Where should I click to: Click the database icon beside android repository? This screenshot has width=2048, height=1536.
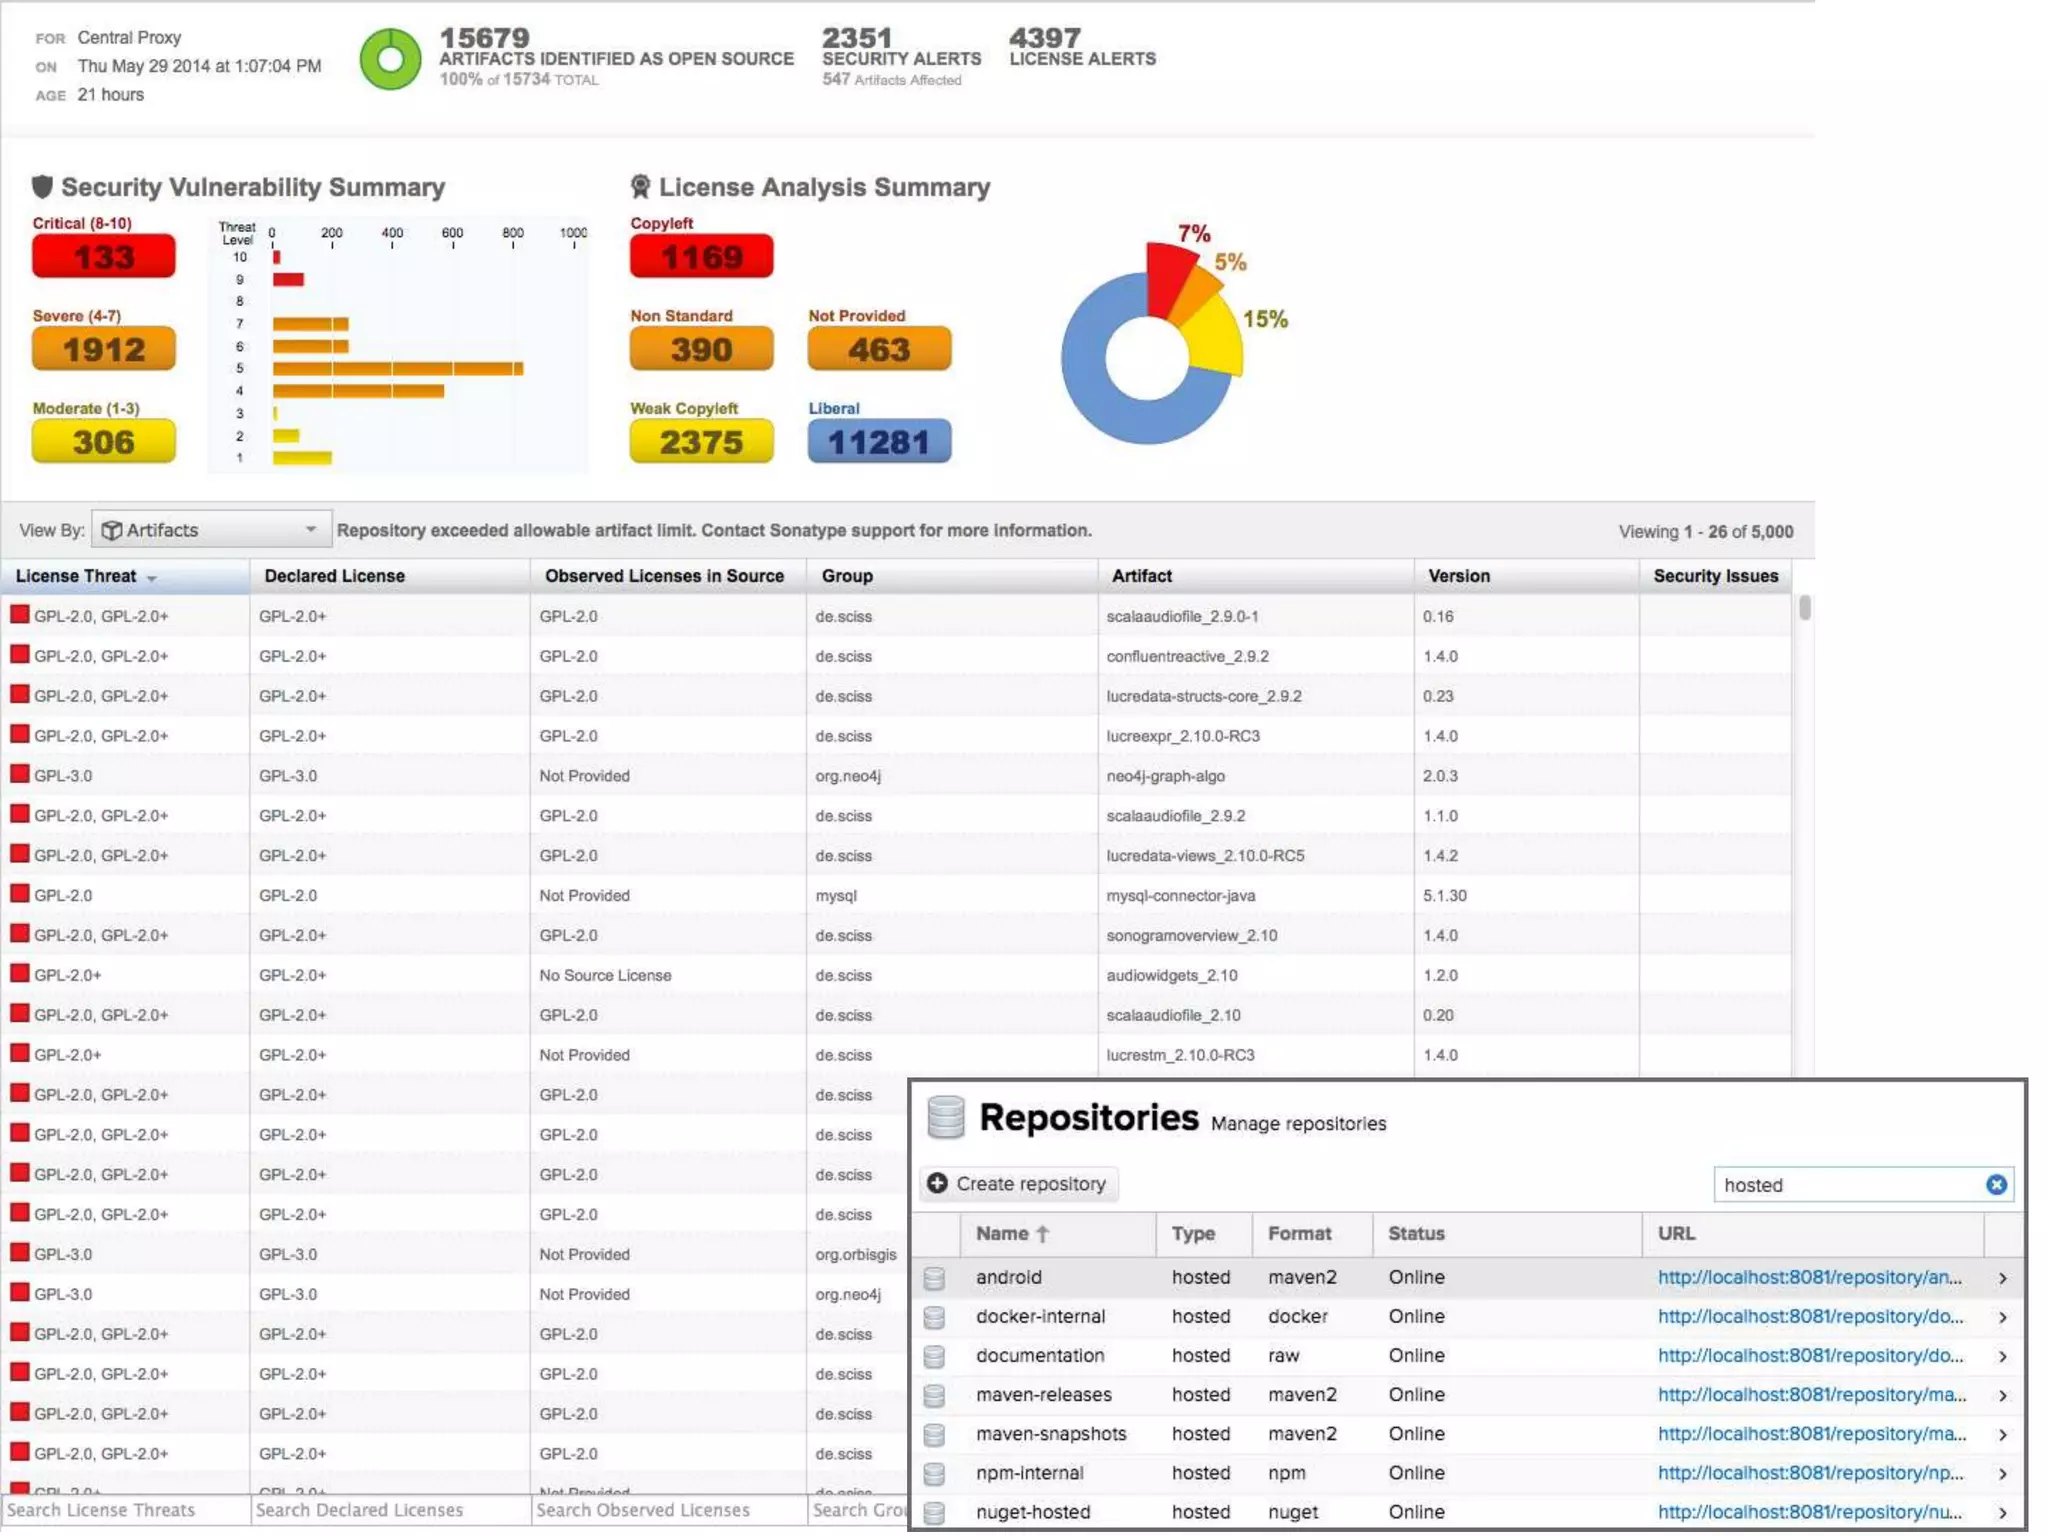(x=934, y=1278)
